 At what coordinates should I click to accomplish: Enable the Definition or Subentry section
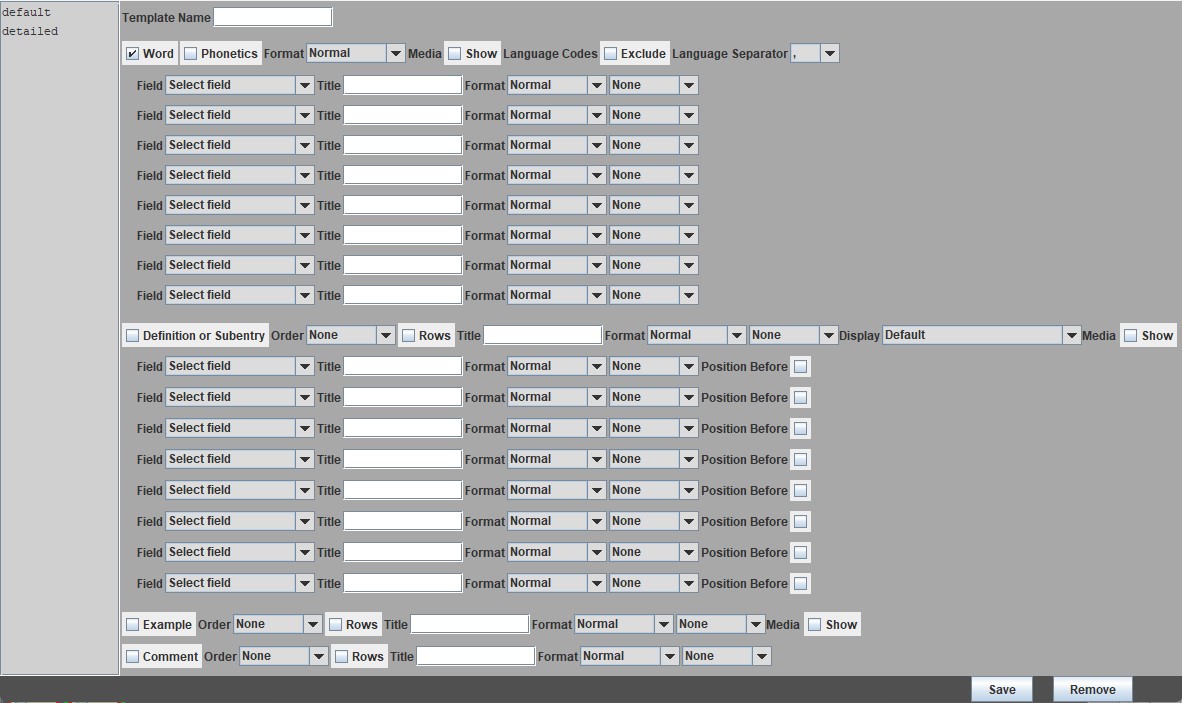pyautogui.click(x=132, y=335)
